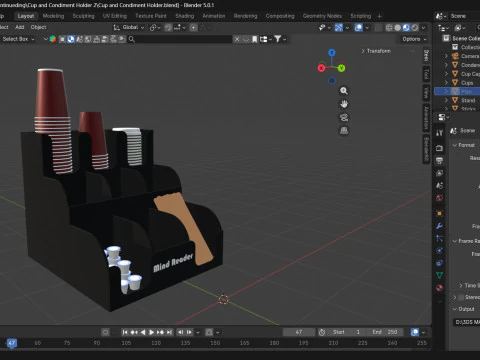The image size is (480, 360).
Task: Select the Cups object in outliner
Action: pyautogui.click(x=467, y=83)
